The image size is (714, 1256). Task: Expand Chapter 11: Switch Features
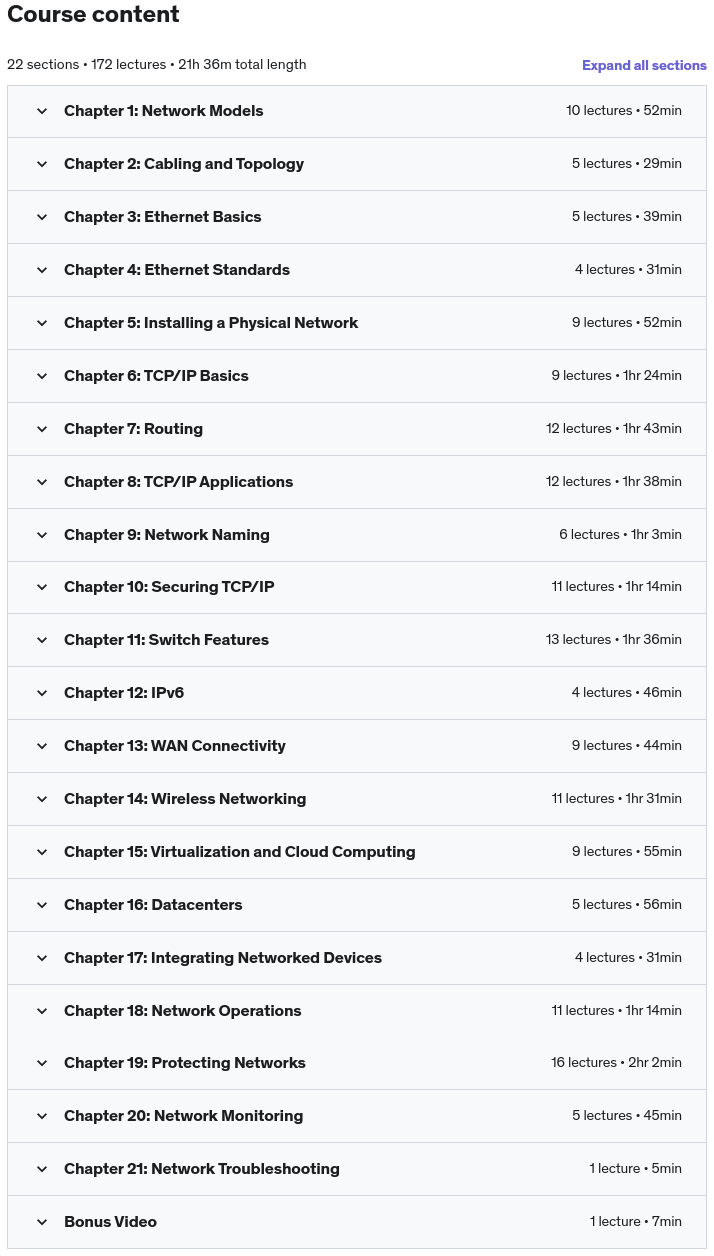point(357,640)
